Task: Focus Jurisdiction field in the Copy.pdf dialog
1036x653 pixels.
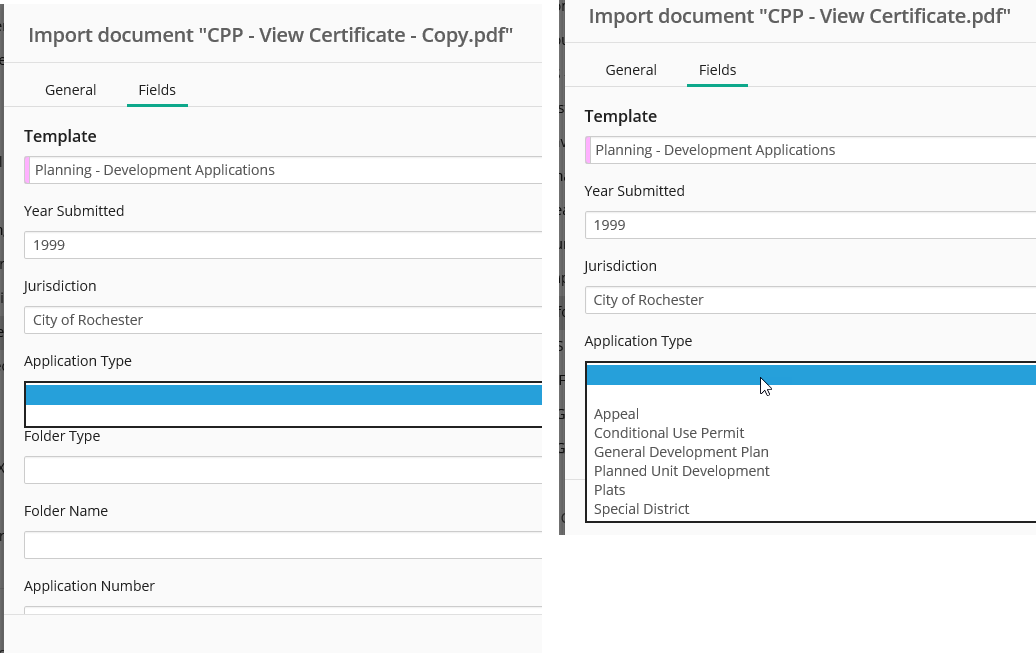Action: (x=283, y=320)
